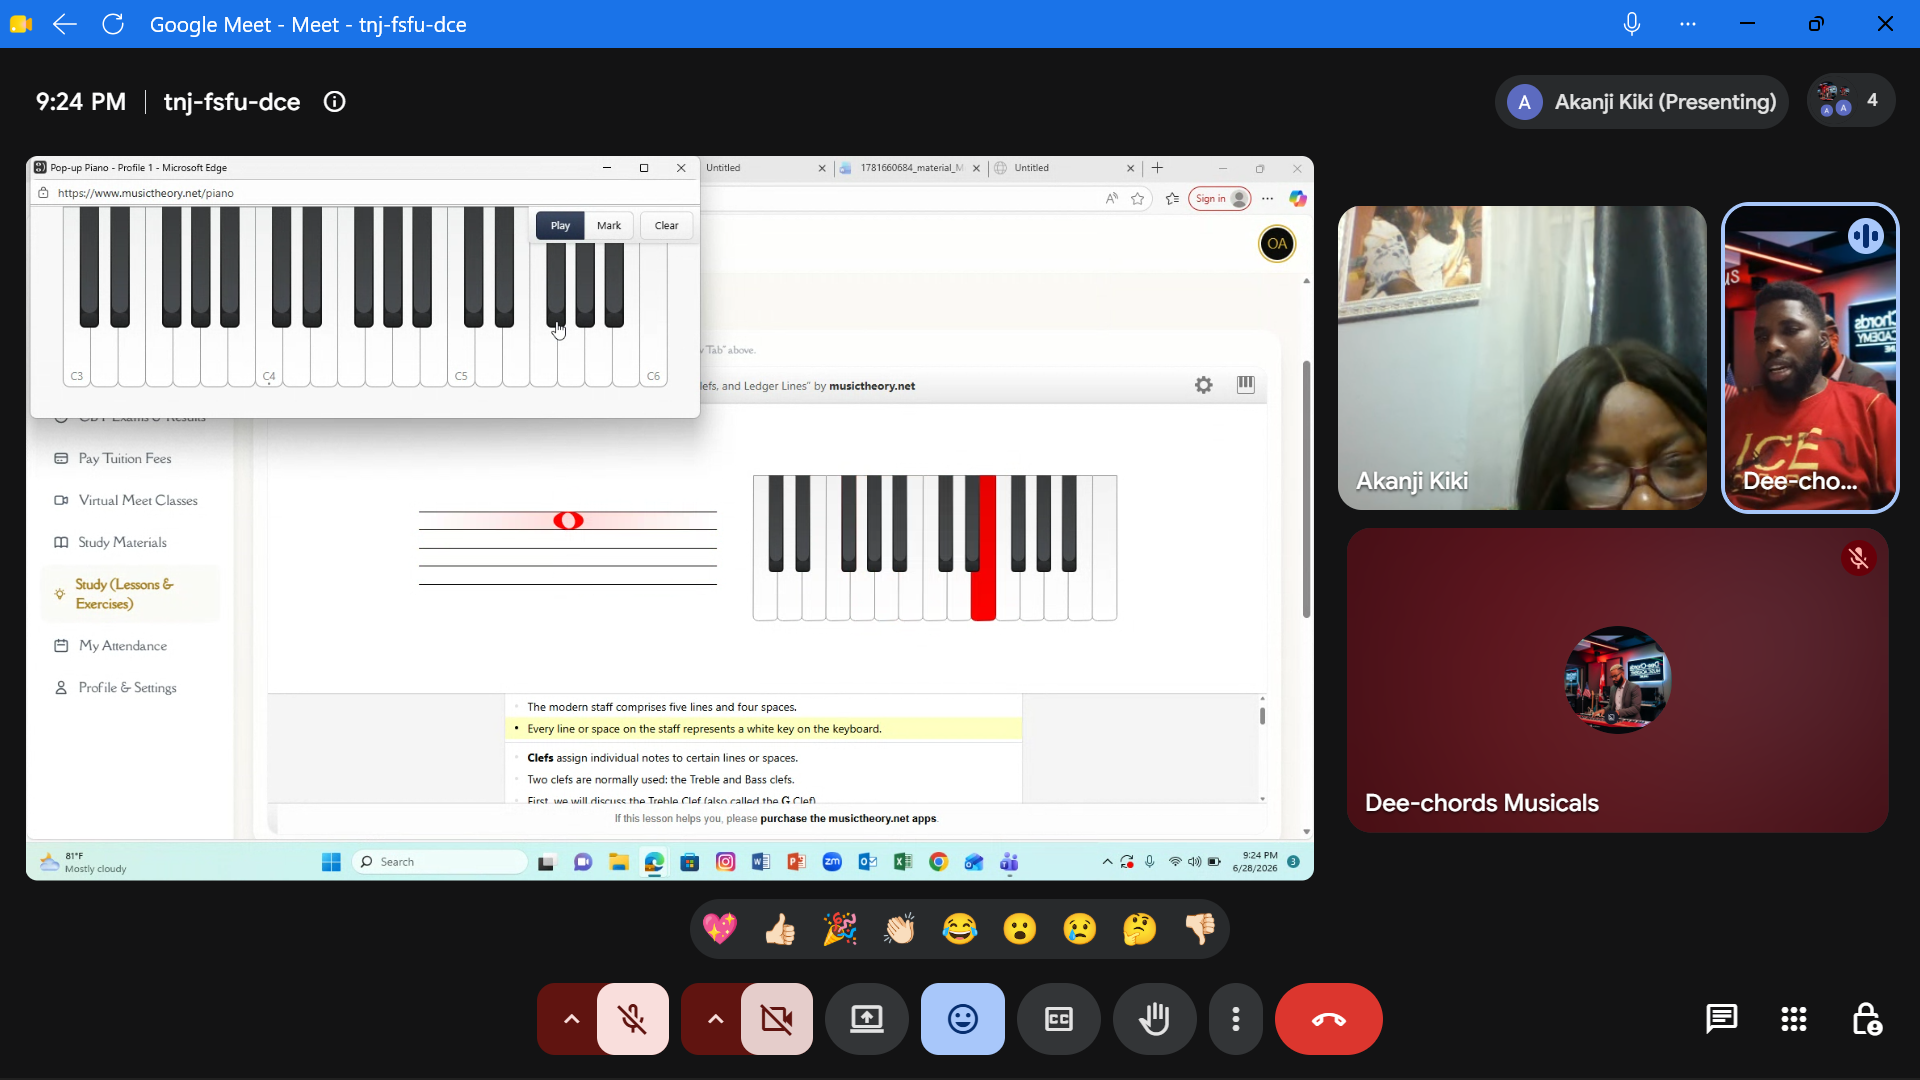Send the thumbs up reaction
The height and width of the screenshot is (1080, 1920).
[780, 929]
